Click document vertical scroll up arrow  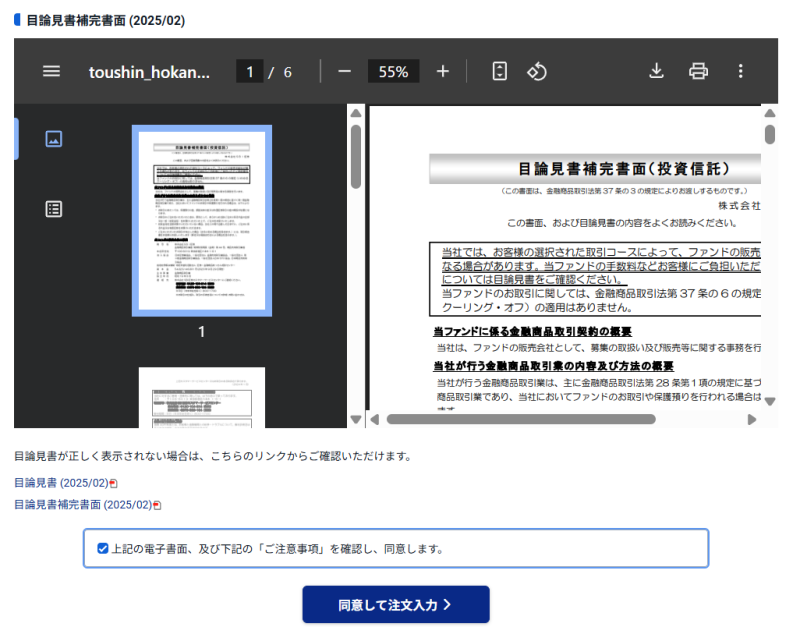(x=770, y=113)
